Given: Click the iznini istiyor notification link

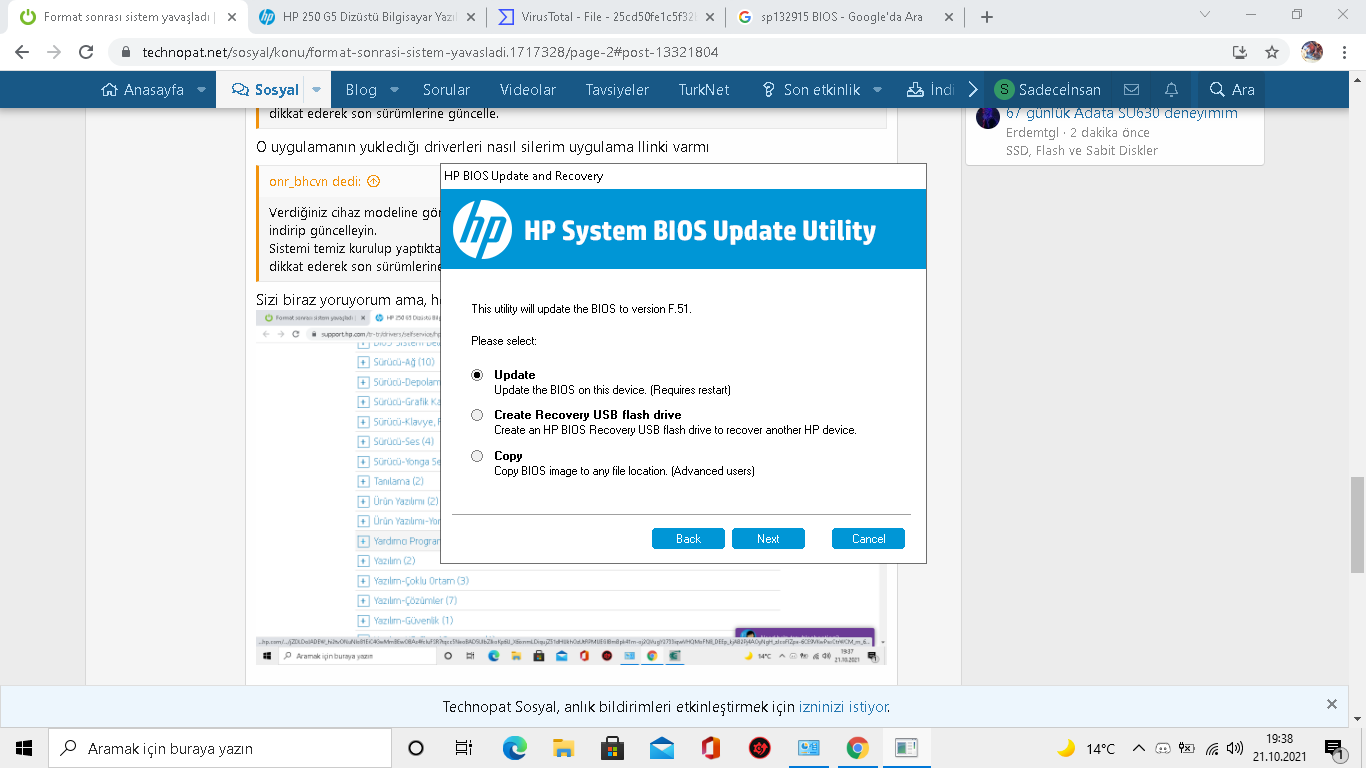Looking at the screenshot, I should coord(843,707).
